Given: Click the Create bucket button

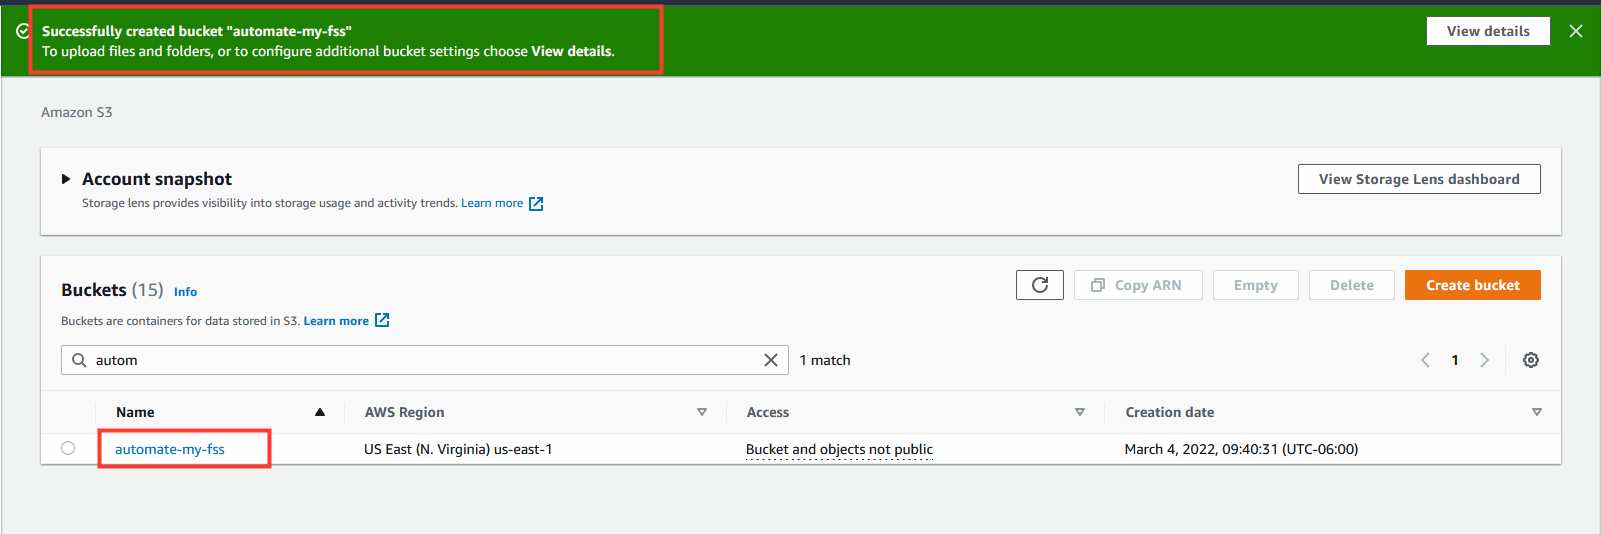Looking at the screenshot, I should click(1473, 285).
